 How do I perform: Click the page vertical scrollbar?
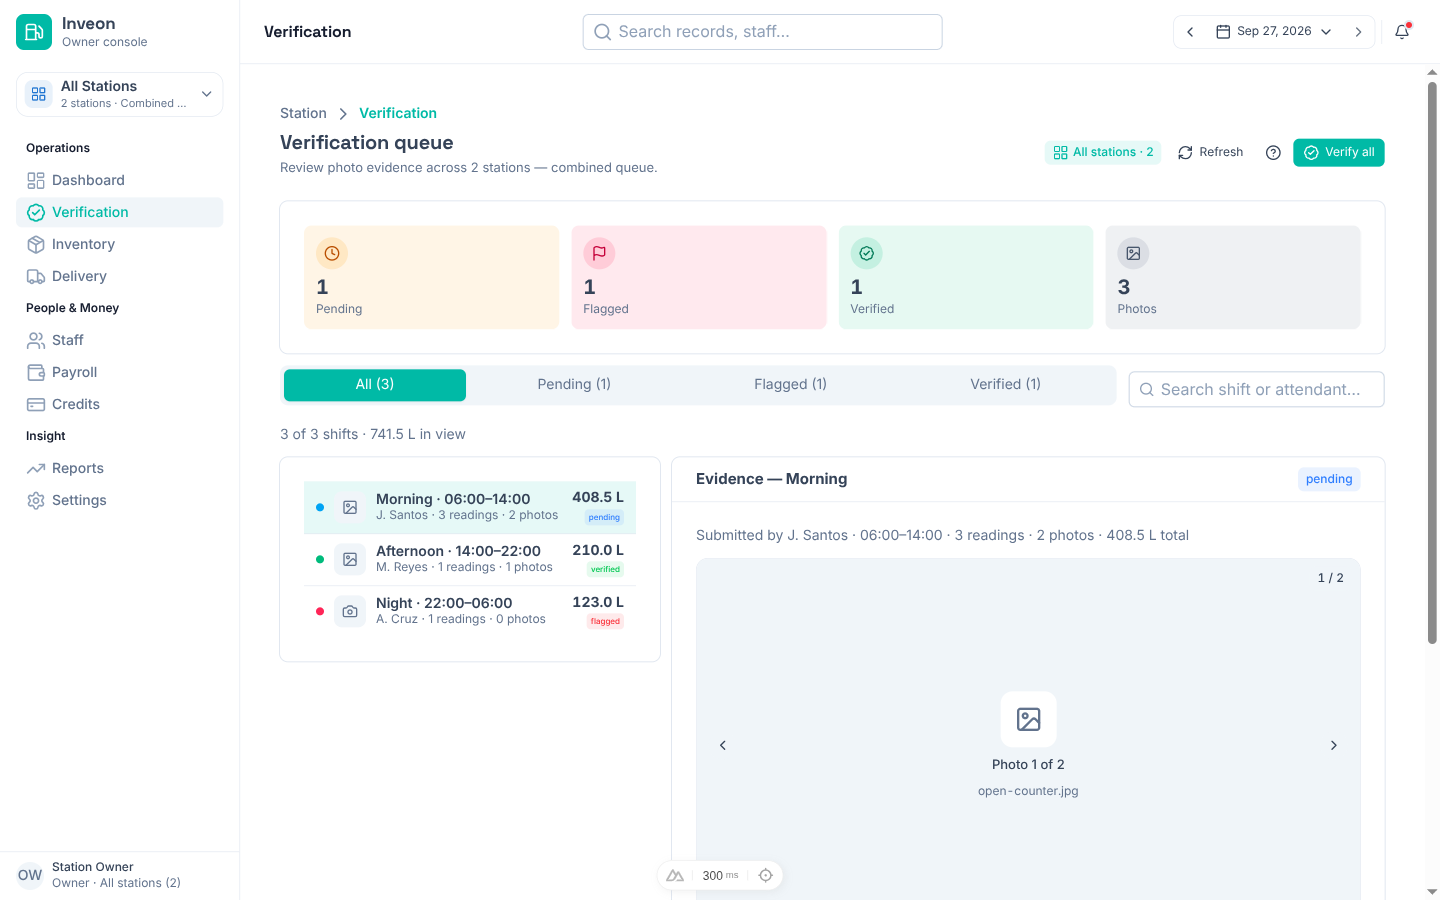coord(1432,362)
